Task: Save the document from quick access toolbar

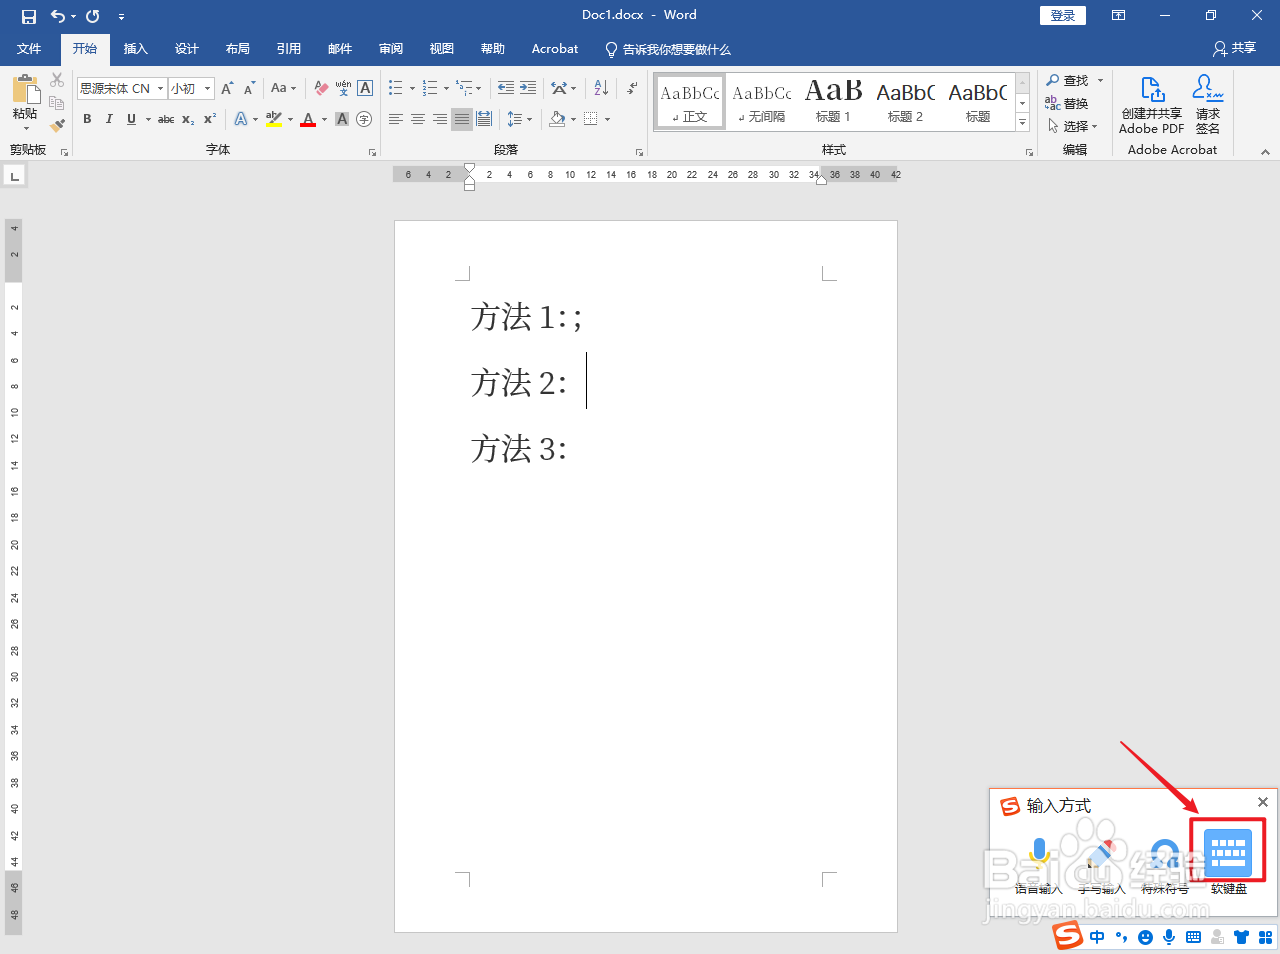Action: point(28,16)
